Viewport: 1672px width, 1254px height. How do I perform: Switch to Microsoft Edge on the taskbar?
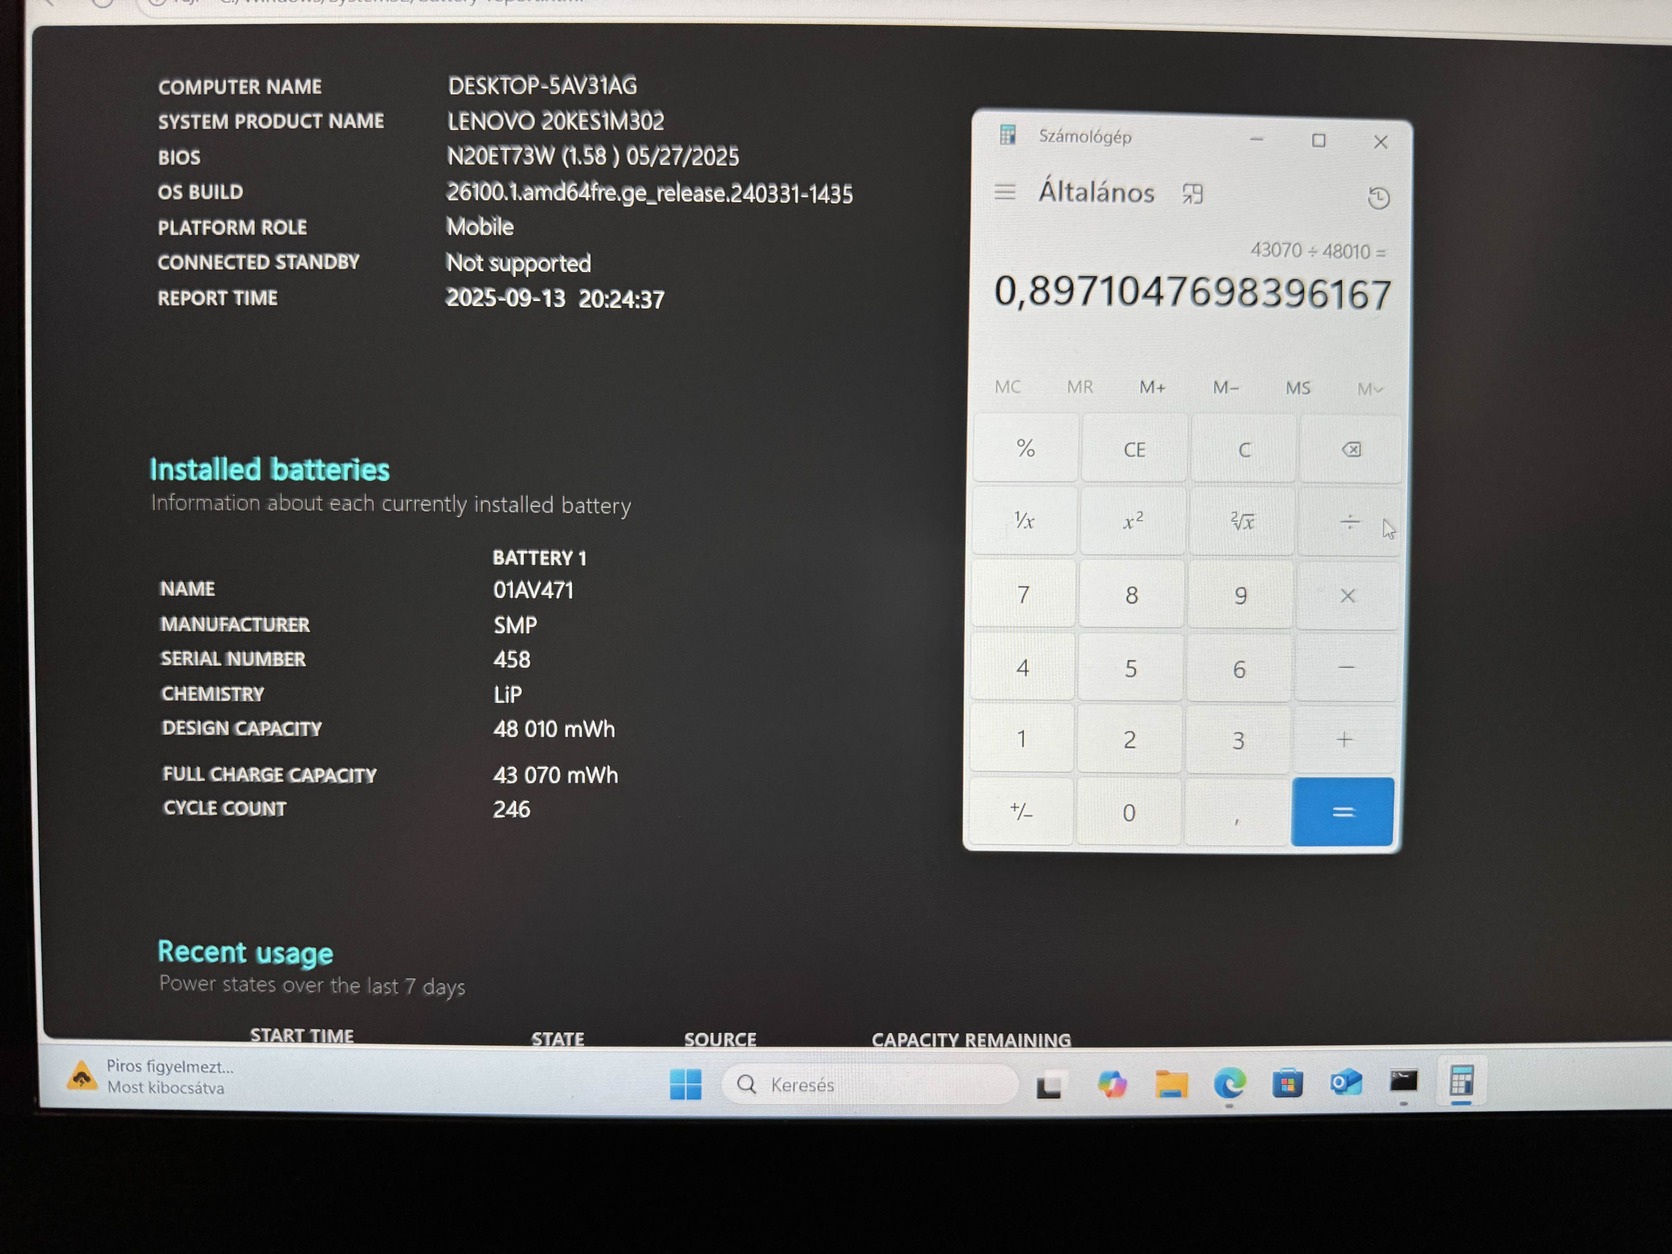coord(1230,1083)
